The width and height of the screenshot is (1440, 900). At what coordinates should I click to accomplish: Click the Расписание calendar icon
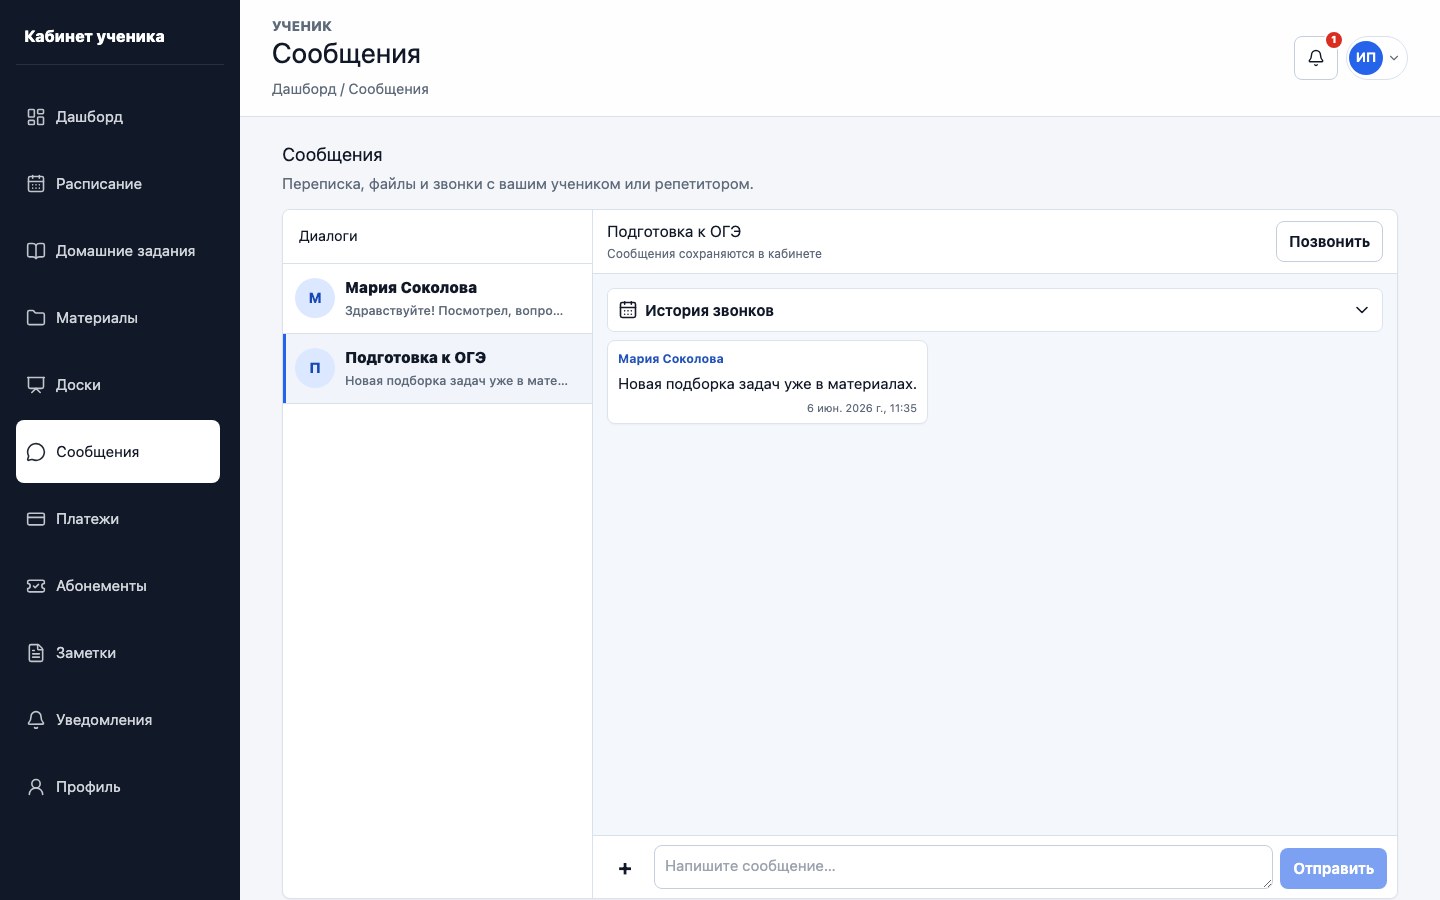click(x=36, y=184)
